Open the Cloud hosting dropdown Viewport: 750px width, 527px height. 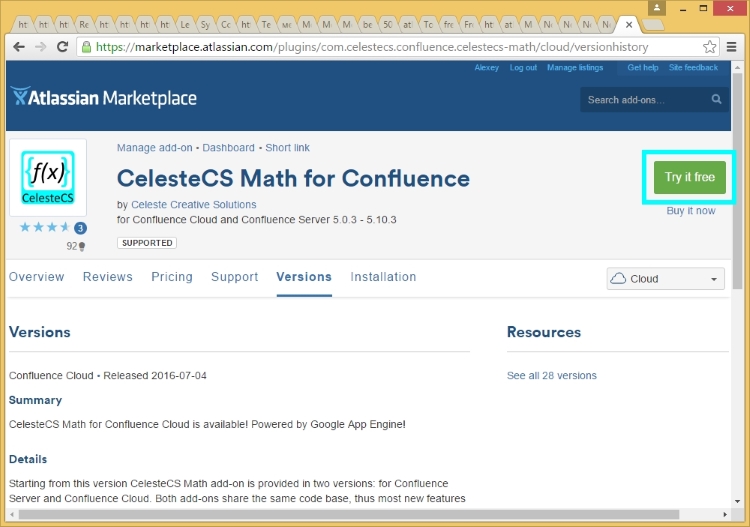[665, 278]
